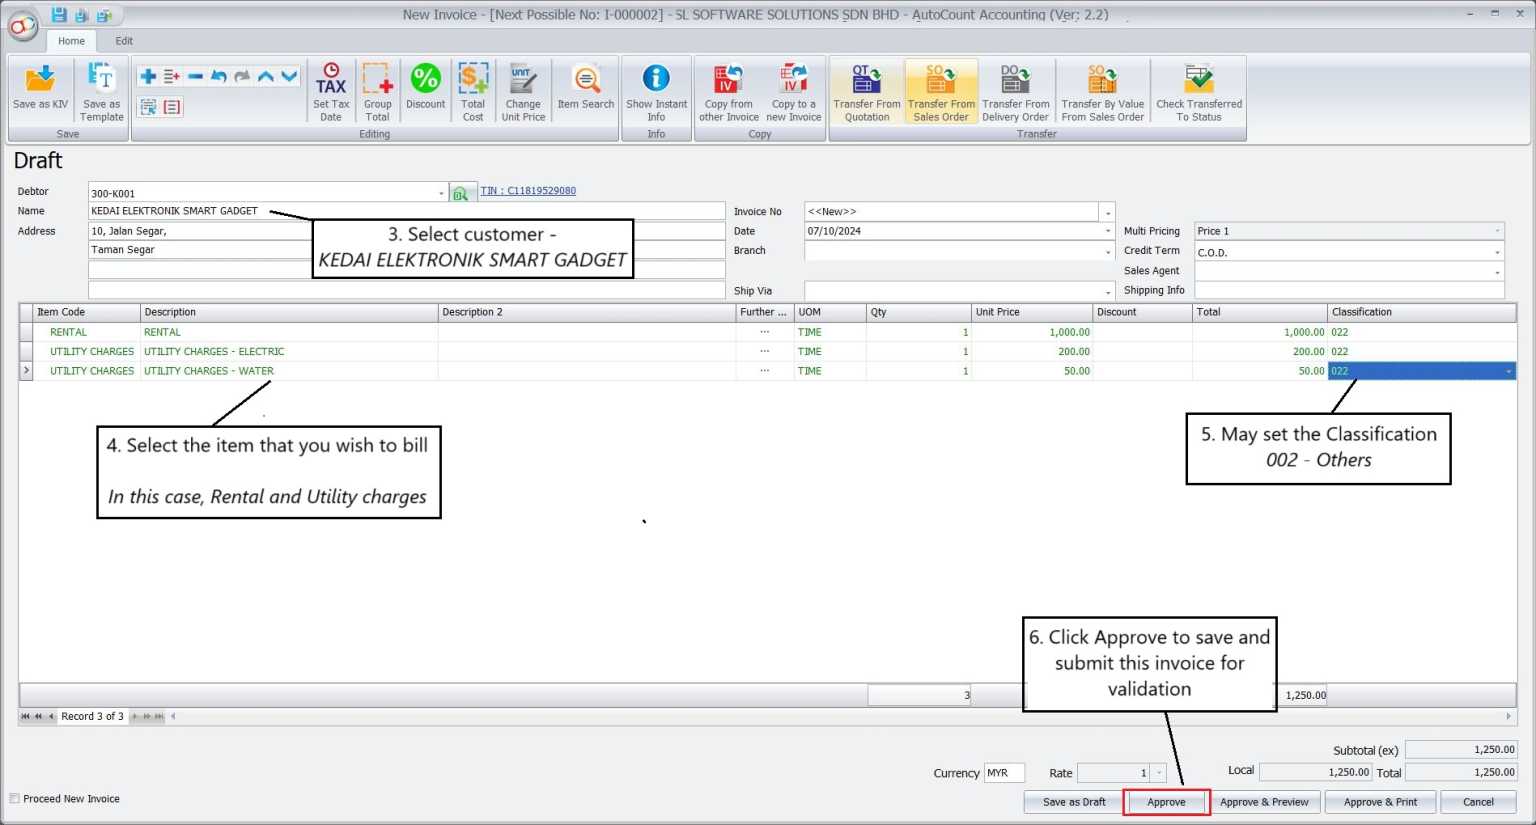The image size is (1536, 825).
Task: Click the Currency MYR field
Action: pyautogui.click(x=1004, y=773)
